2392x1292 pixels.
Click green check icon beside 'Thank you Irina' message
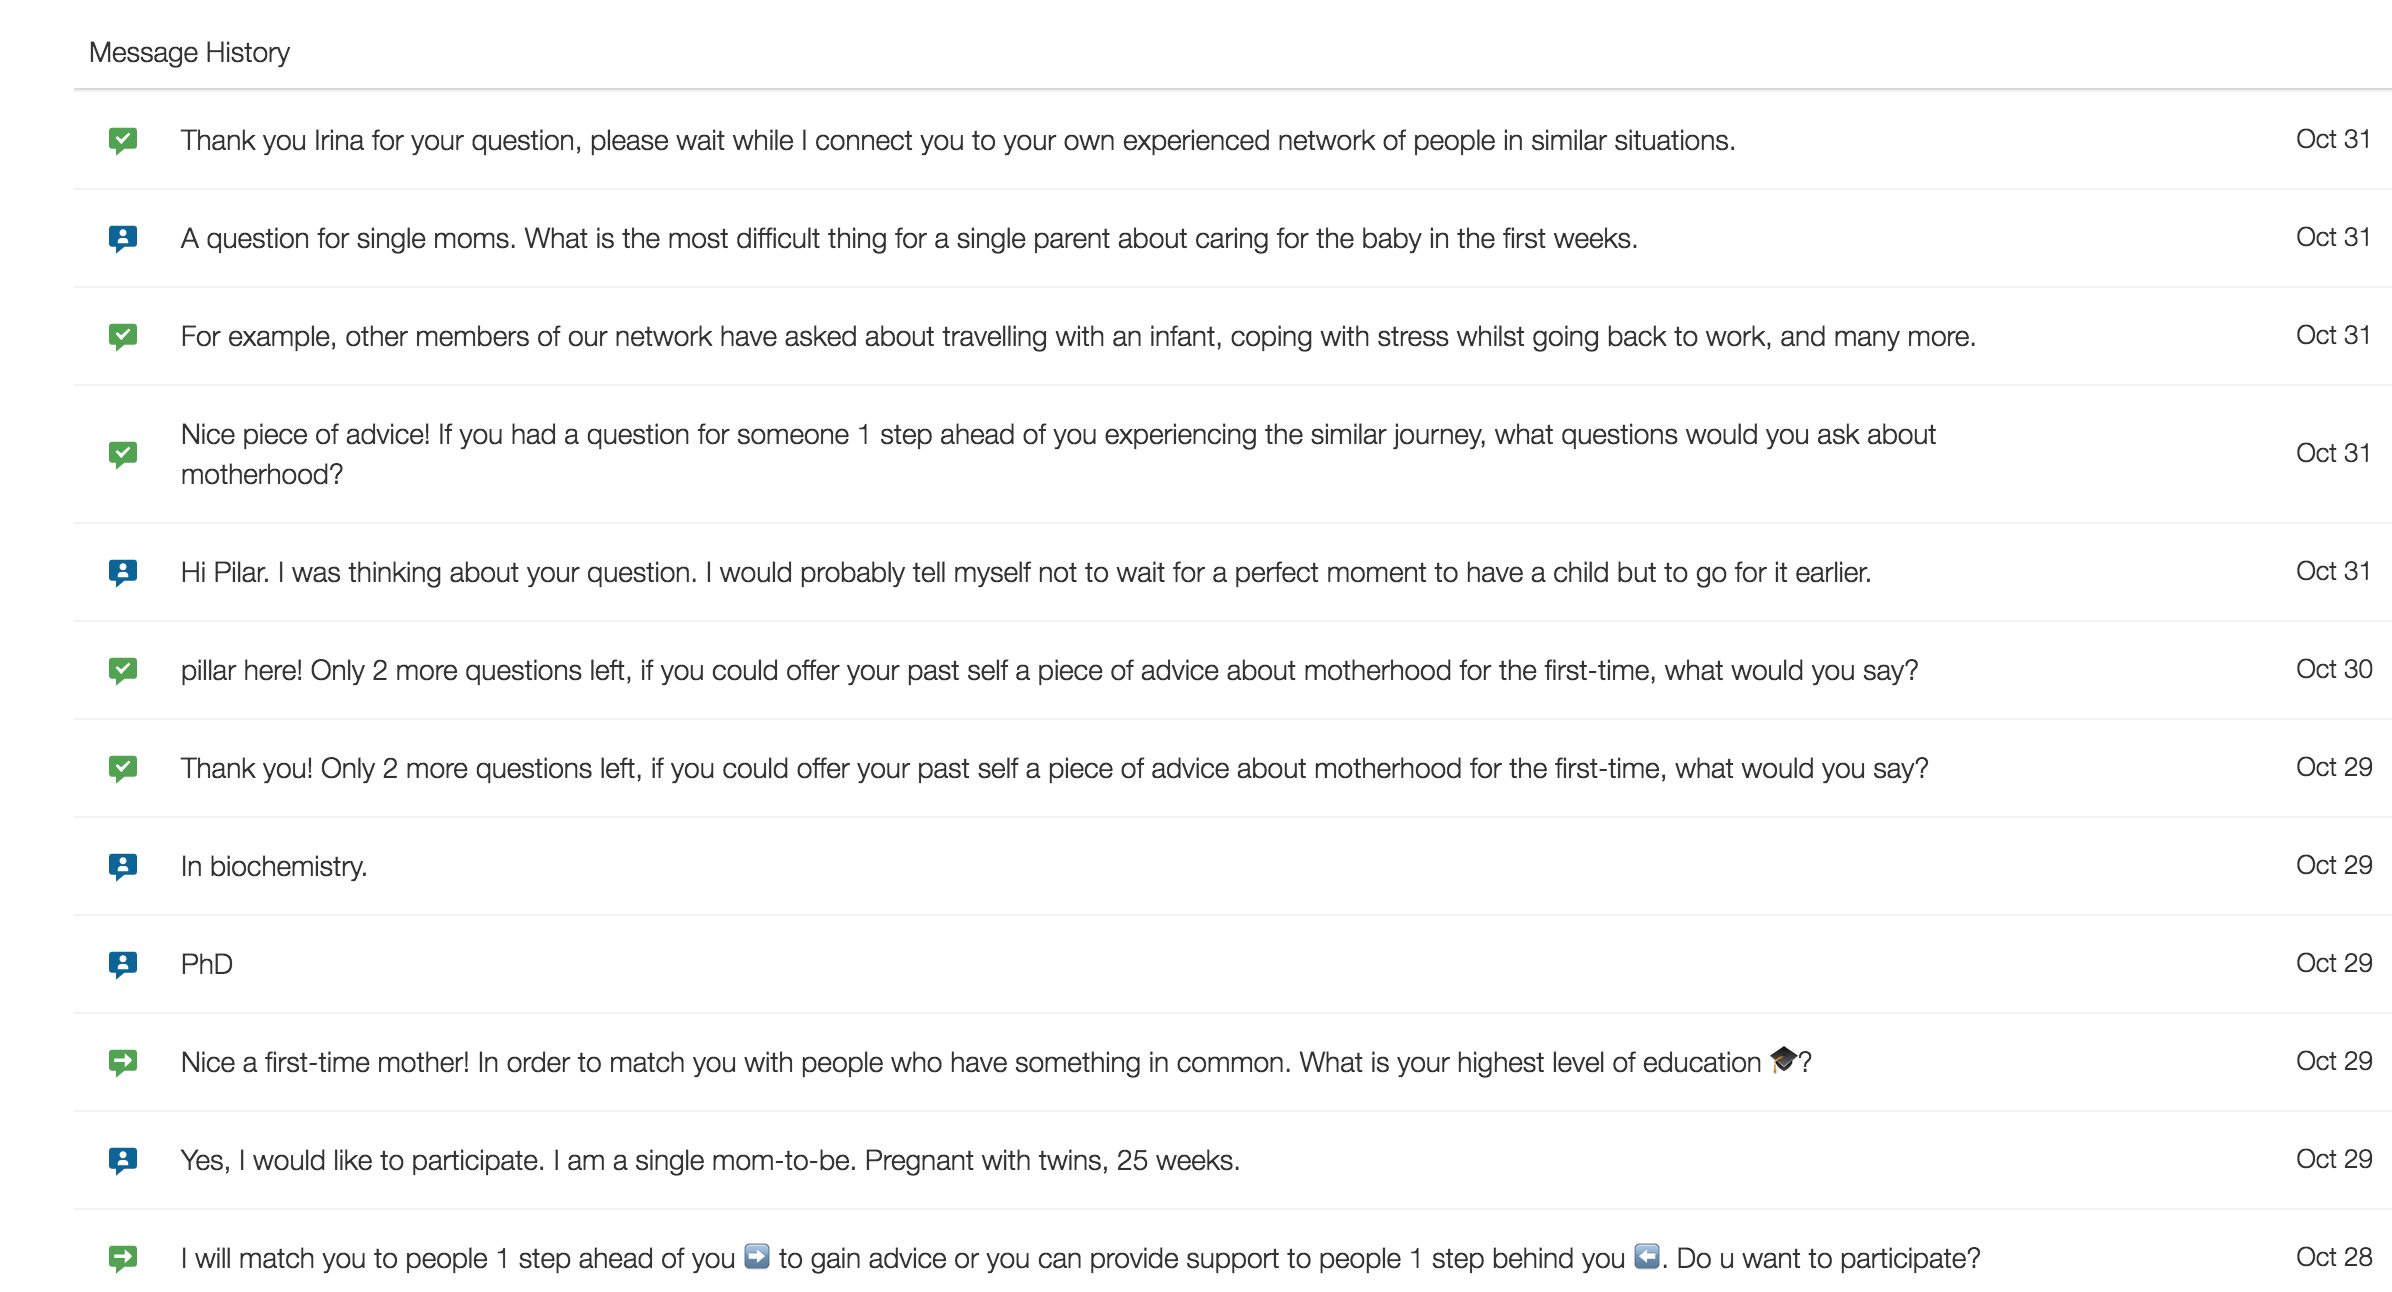[x=123, y=140]
